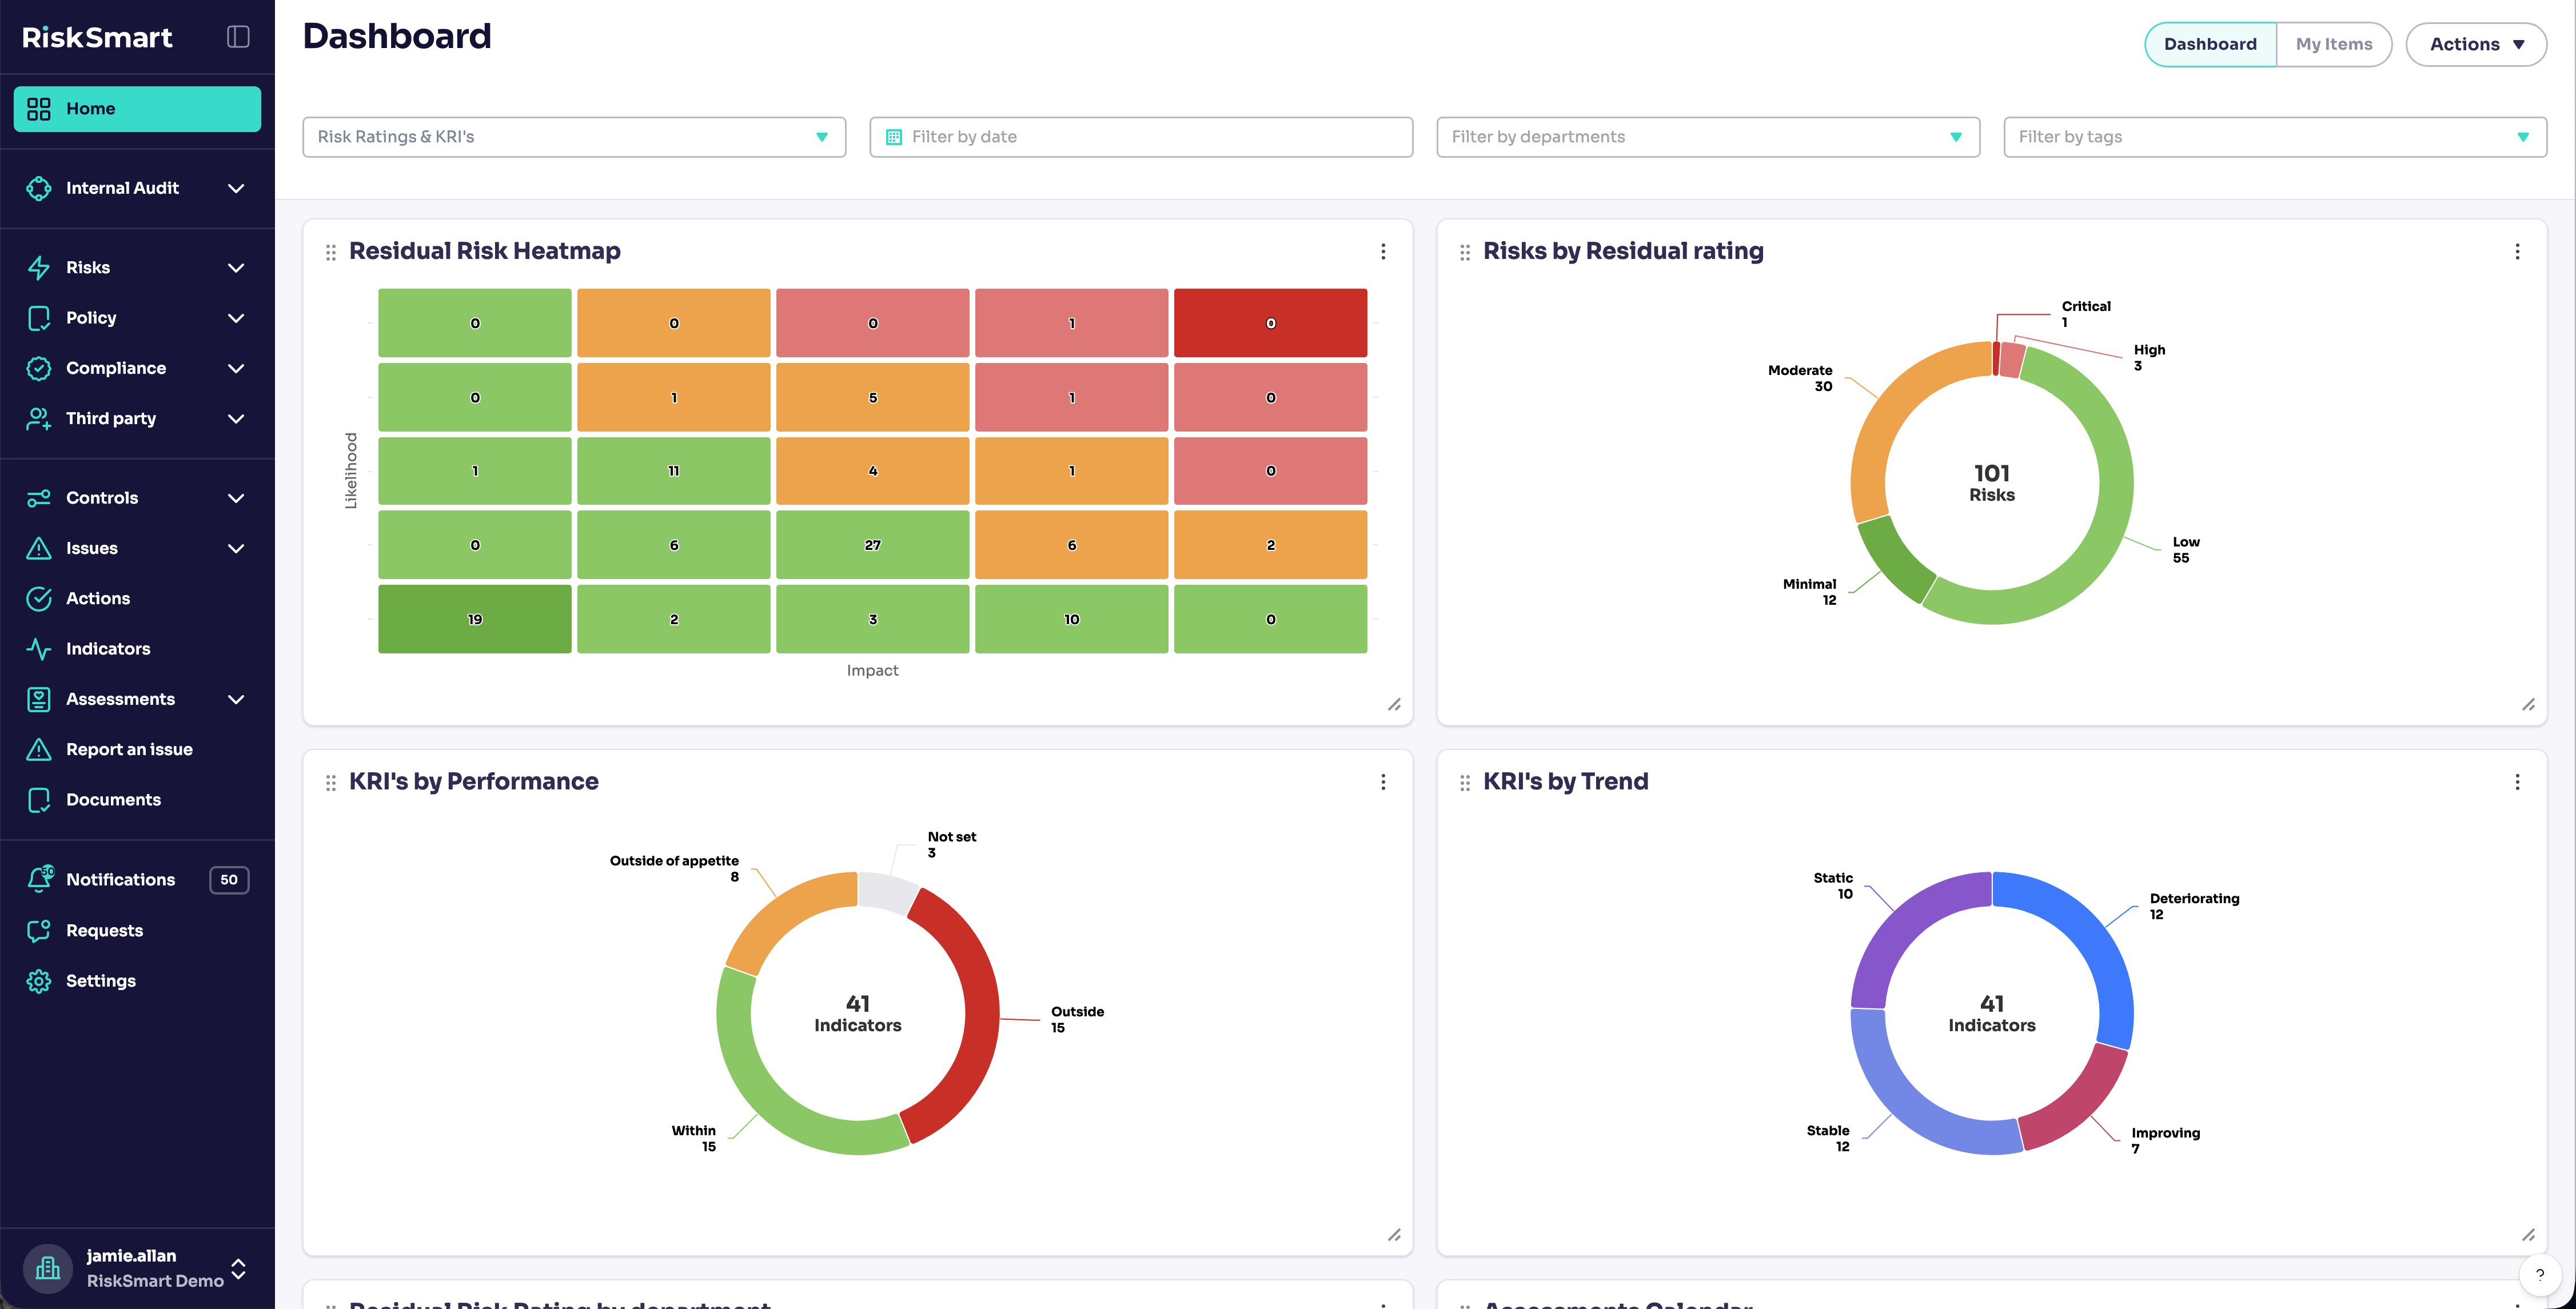The width and height of the screenshot is (2576, 1309).
Task: Collapse the sidebar using the panel icon
Action: 238,37
